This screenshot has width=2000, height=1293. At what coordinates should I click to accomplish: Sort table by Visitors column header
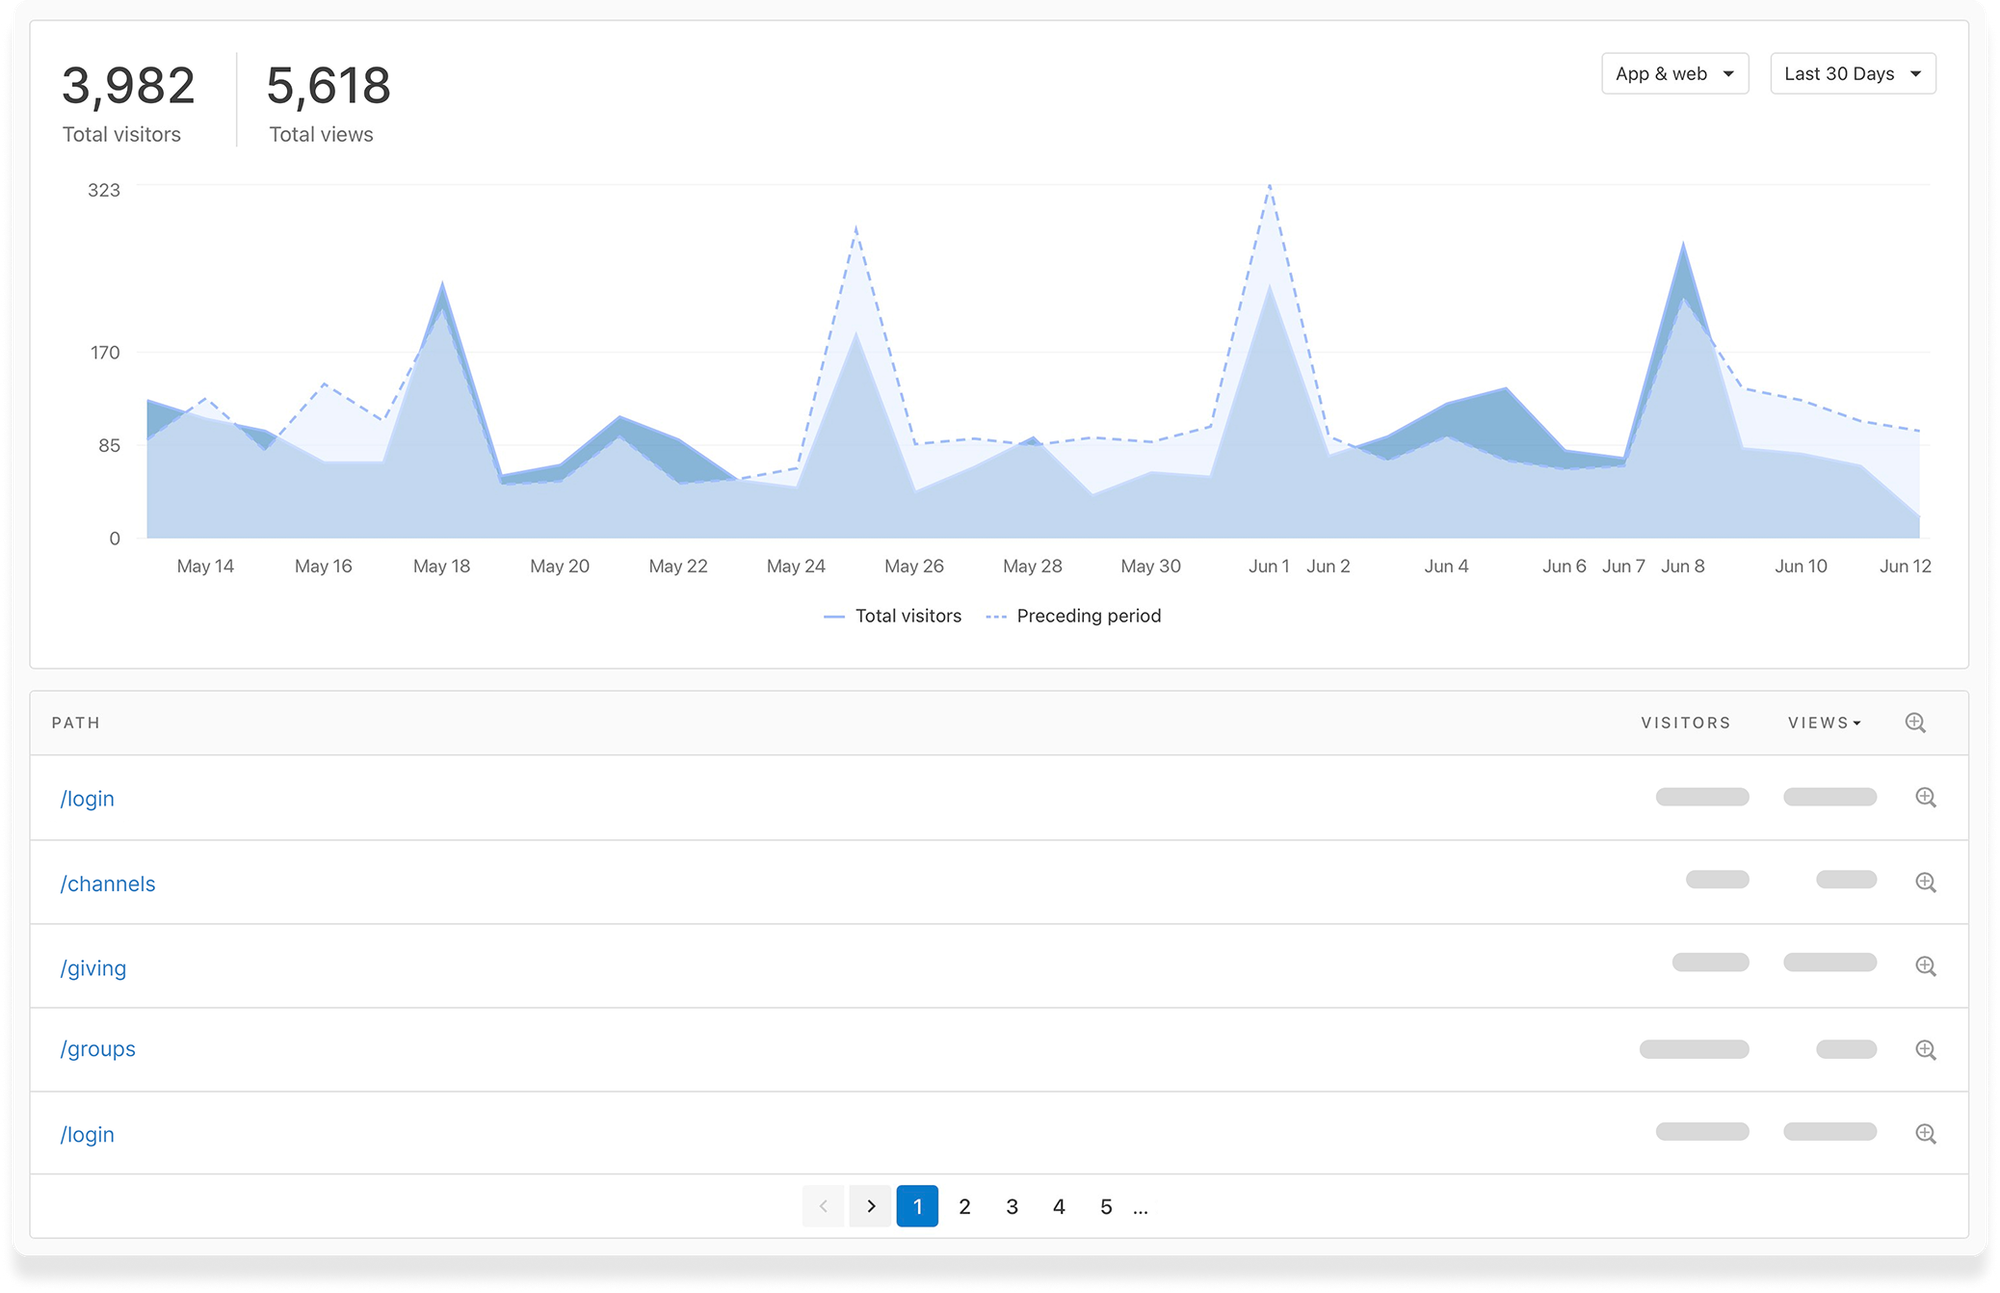coord(1685,722)
